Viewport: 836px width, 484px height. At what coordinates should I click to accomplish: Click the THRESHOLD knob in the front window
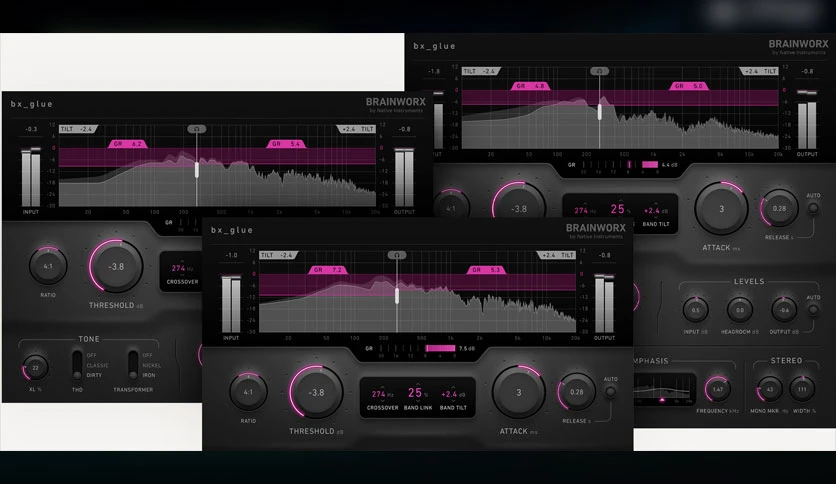coord(316,392)
